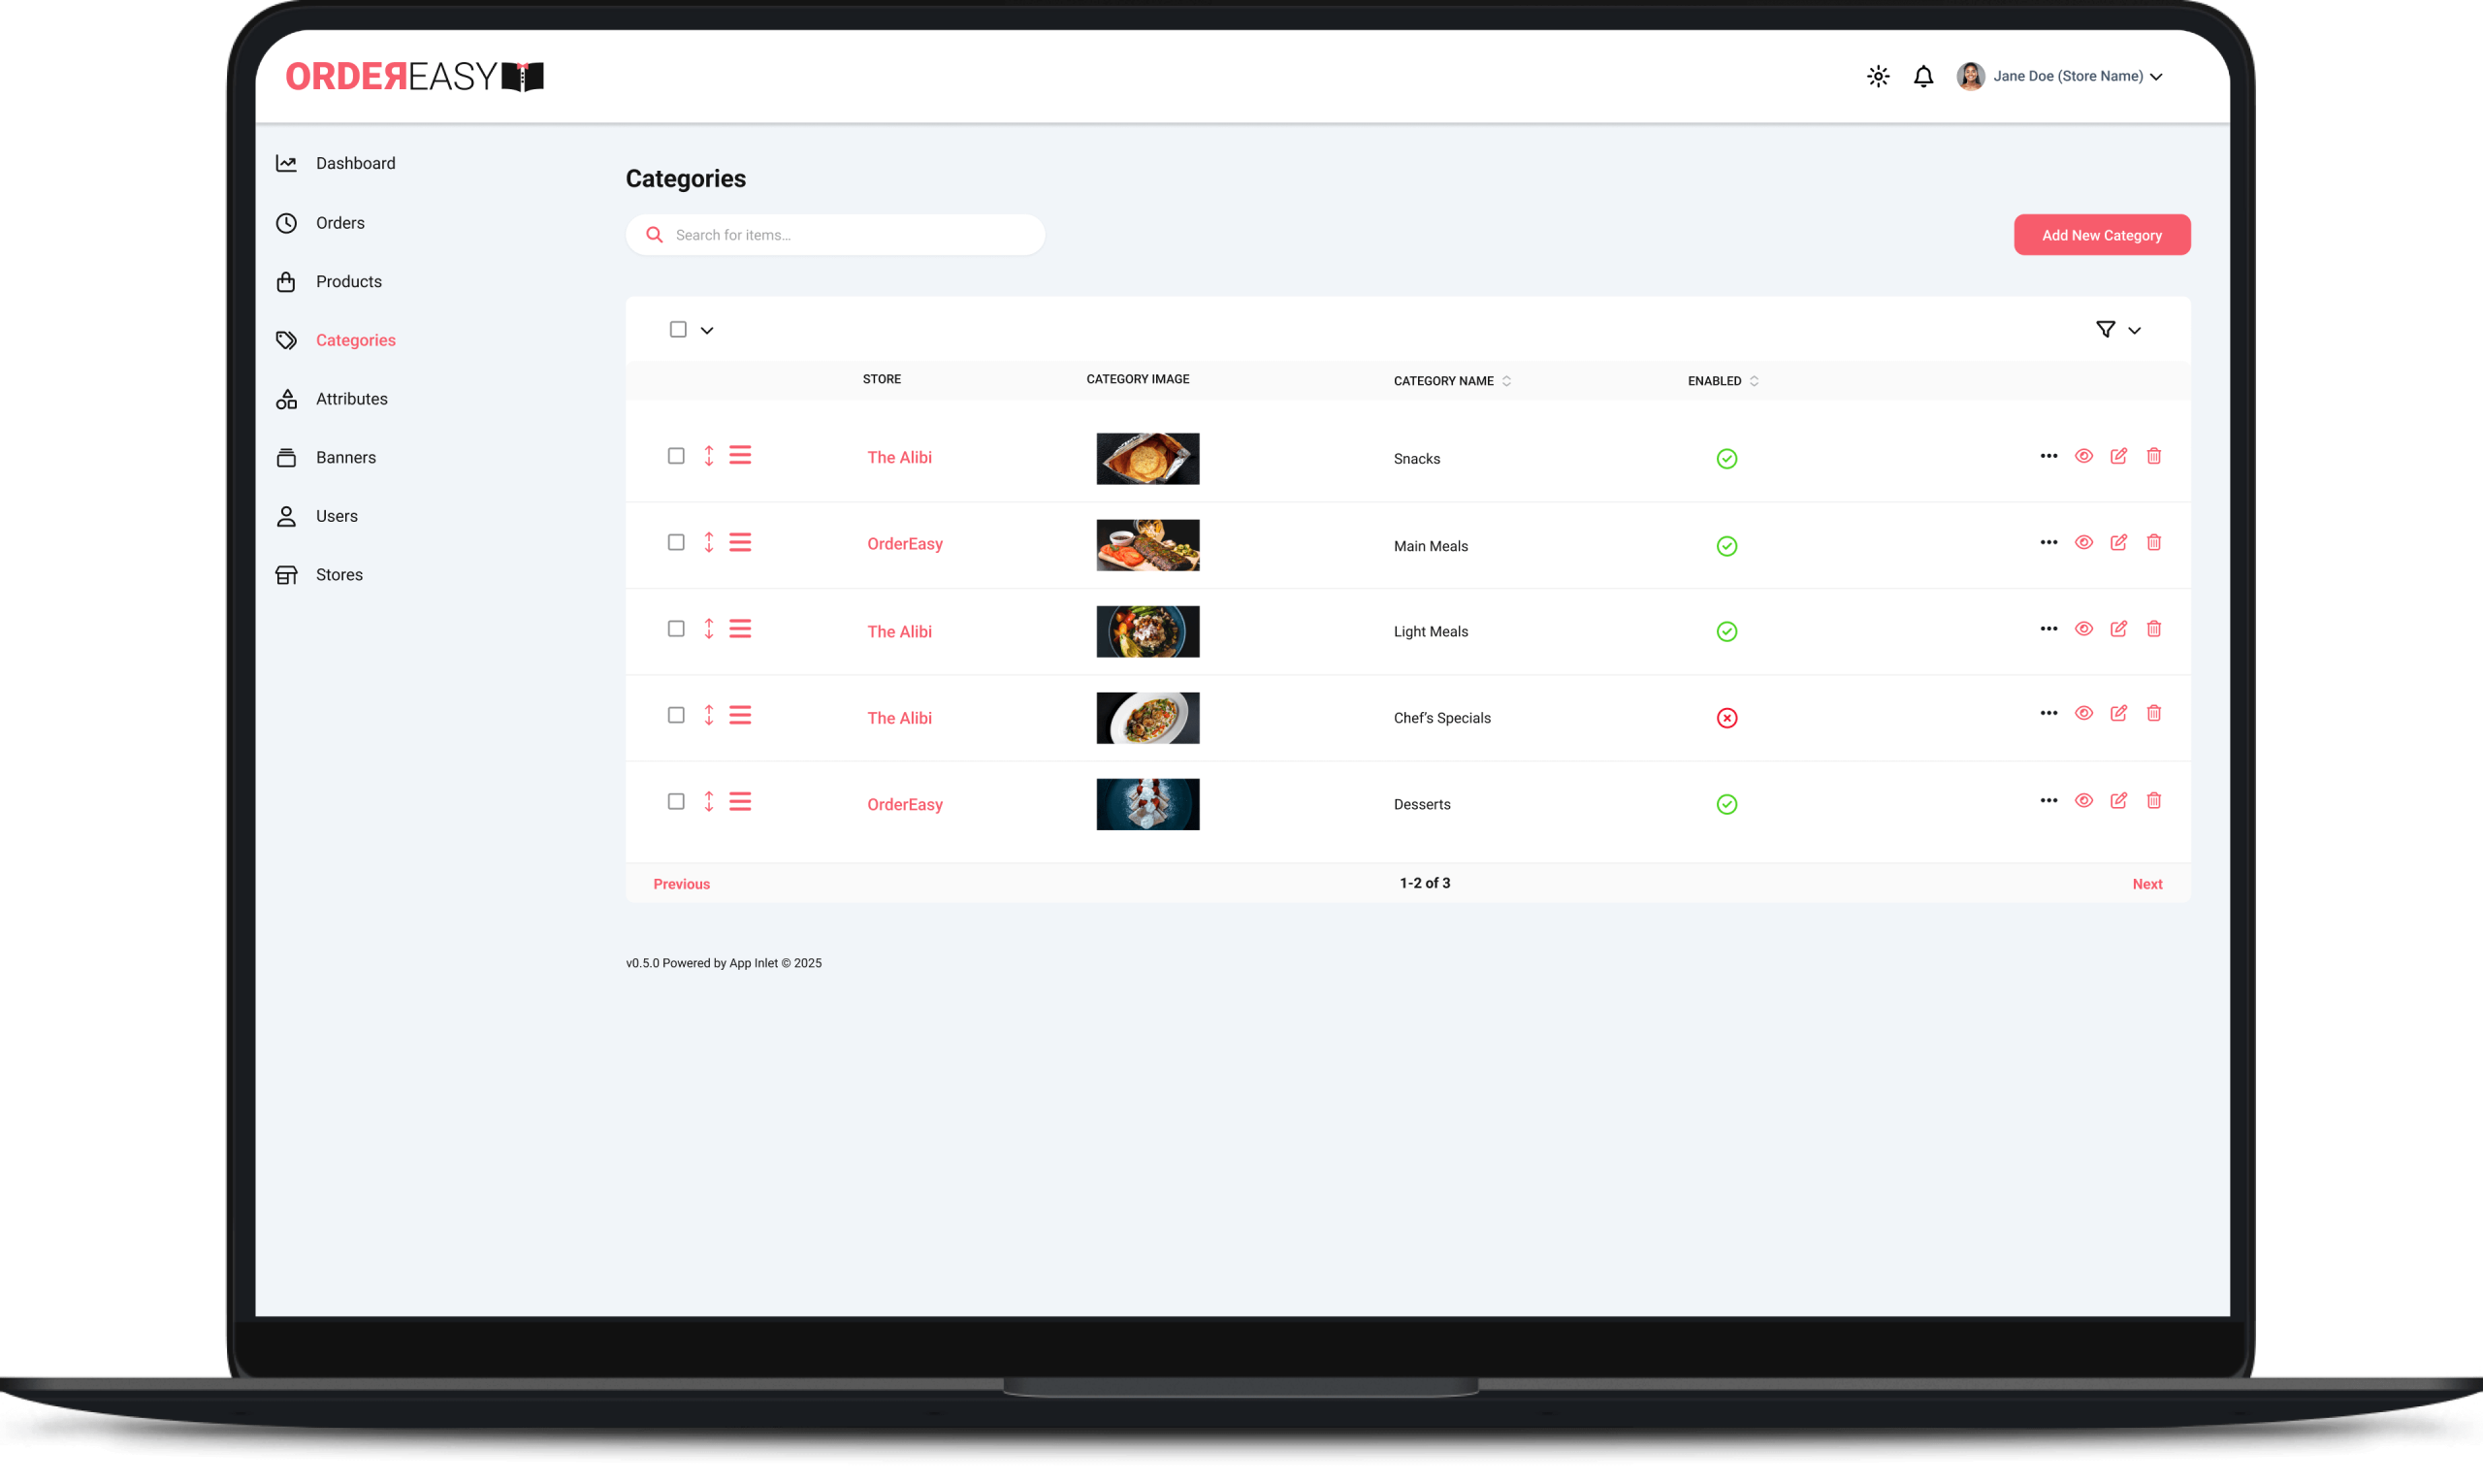2483x1484 pixels.
Task: Click the Search for items field
Action: [850, 235]
